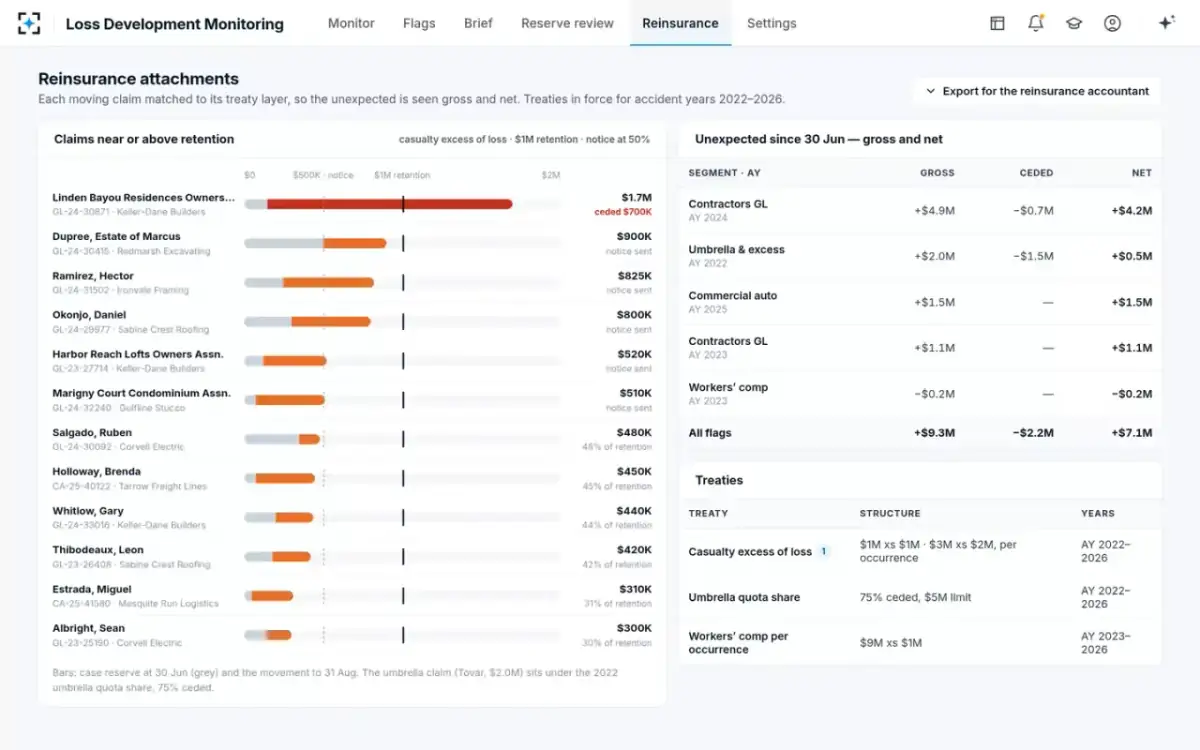Click the Umbrella & excess AY 2022 row
Viewport: 1200px width, 750px height.
[920, 256]
